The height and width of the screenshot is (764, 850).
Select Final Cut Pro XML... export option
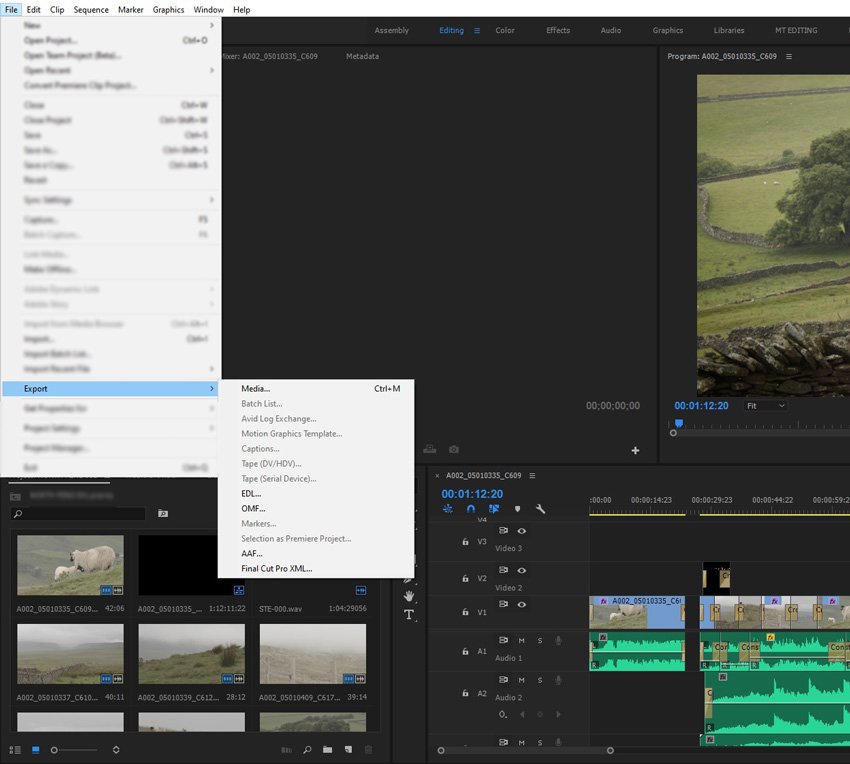(x=277, y=568)
